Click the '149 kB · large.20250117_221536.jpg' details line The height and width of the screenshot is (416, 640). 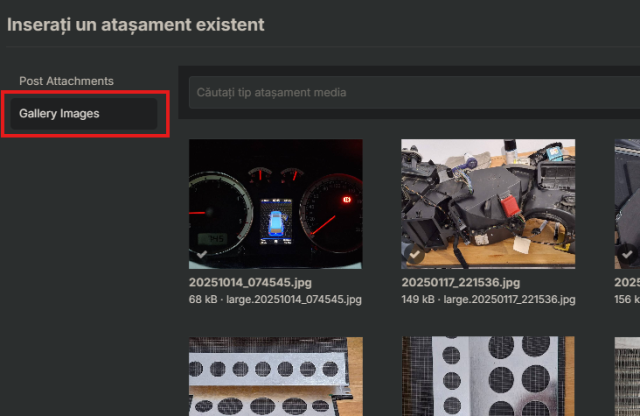point(487,299)
